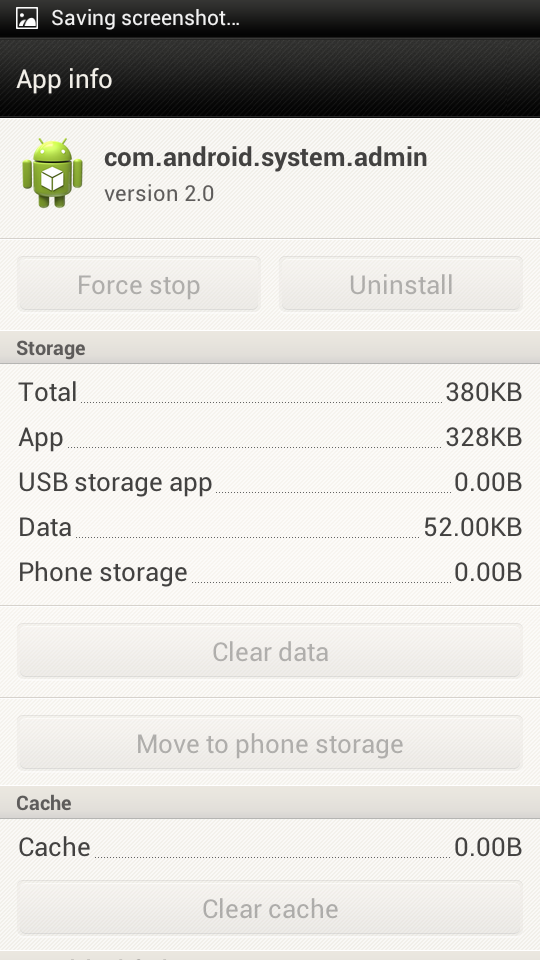This screenshot has width=540, height=960.
Task: Tap the 380KB total size value
Action: [484, 392]
